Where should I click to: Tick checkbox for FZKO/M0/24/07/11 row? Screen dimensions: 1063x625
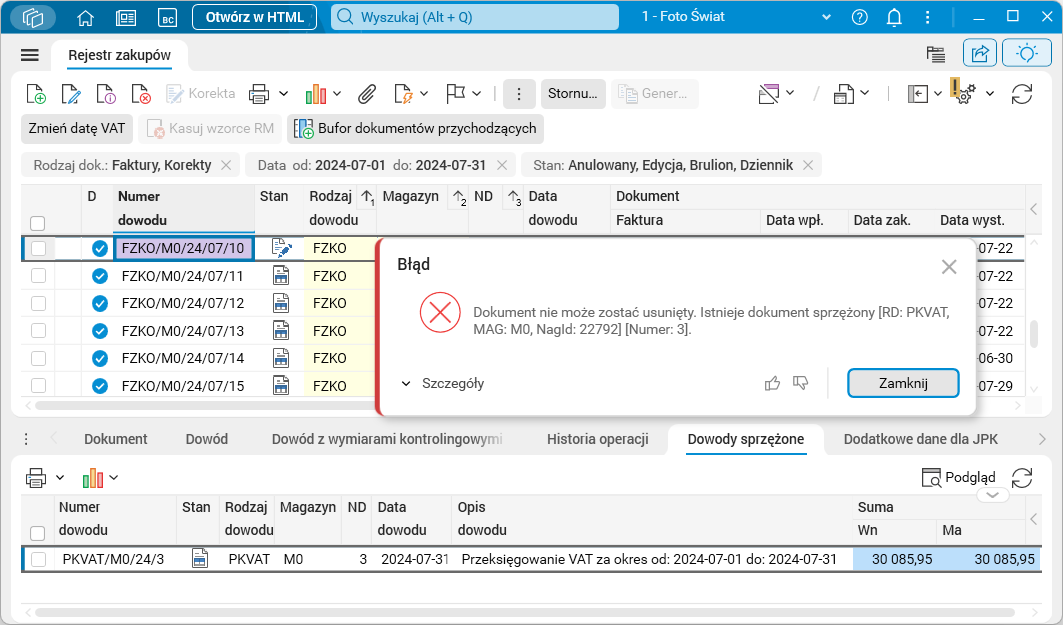tap(39, 276)
